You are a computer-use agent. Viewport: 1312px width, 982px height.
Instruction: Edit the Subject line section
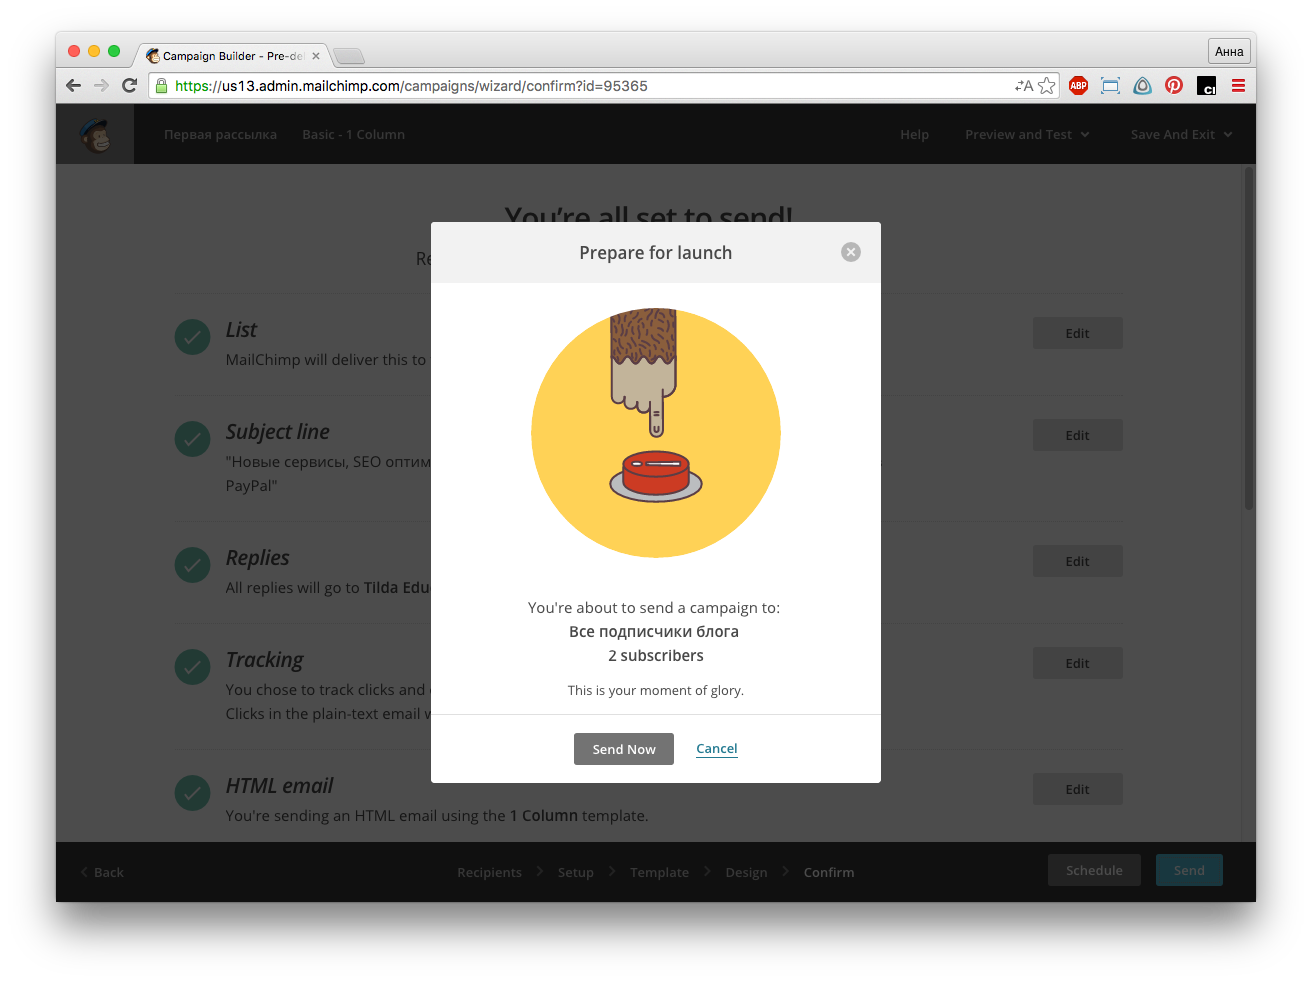[x=1077, y=436]
